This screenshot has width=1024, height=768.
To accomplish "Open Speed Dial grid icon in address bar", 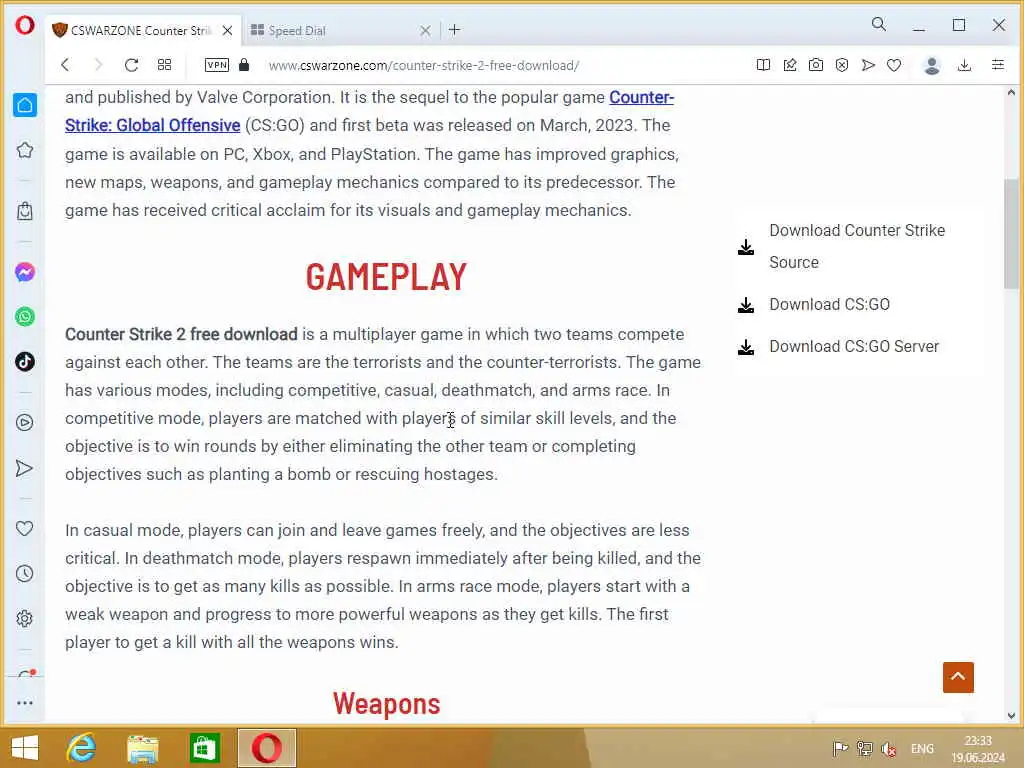I will pos(165,65).
